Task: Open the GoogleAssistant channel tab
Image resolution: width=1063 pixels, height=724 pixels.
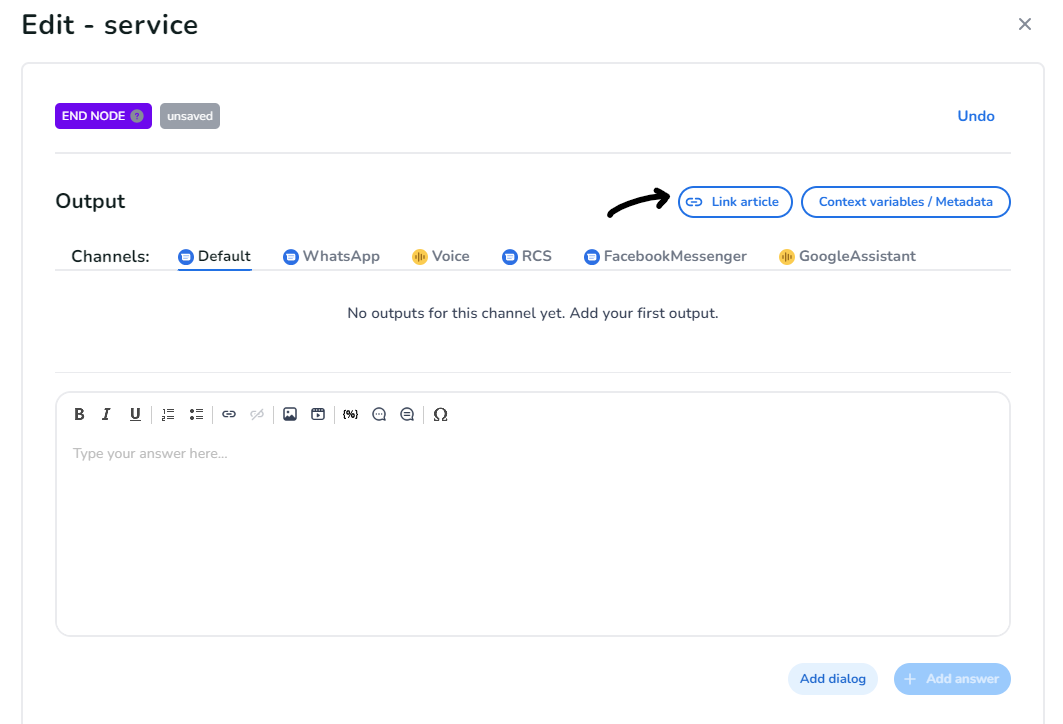Action: click(x=847, y=256)
